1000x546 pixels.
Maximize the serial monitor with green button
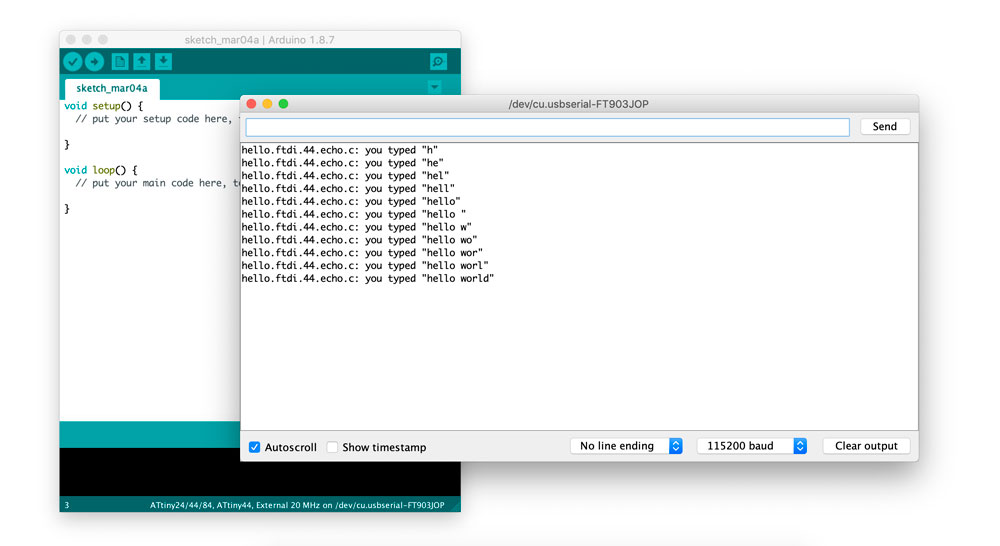[283, 104]
